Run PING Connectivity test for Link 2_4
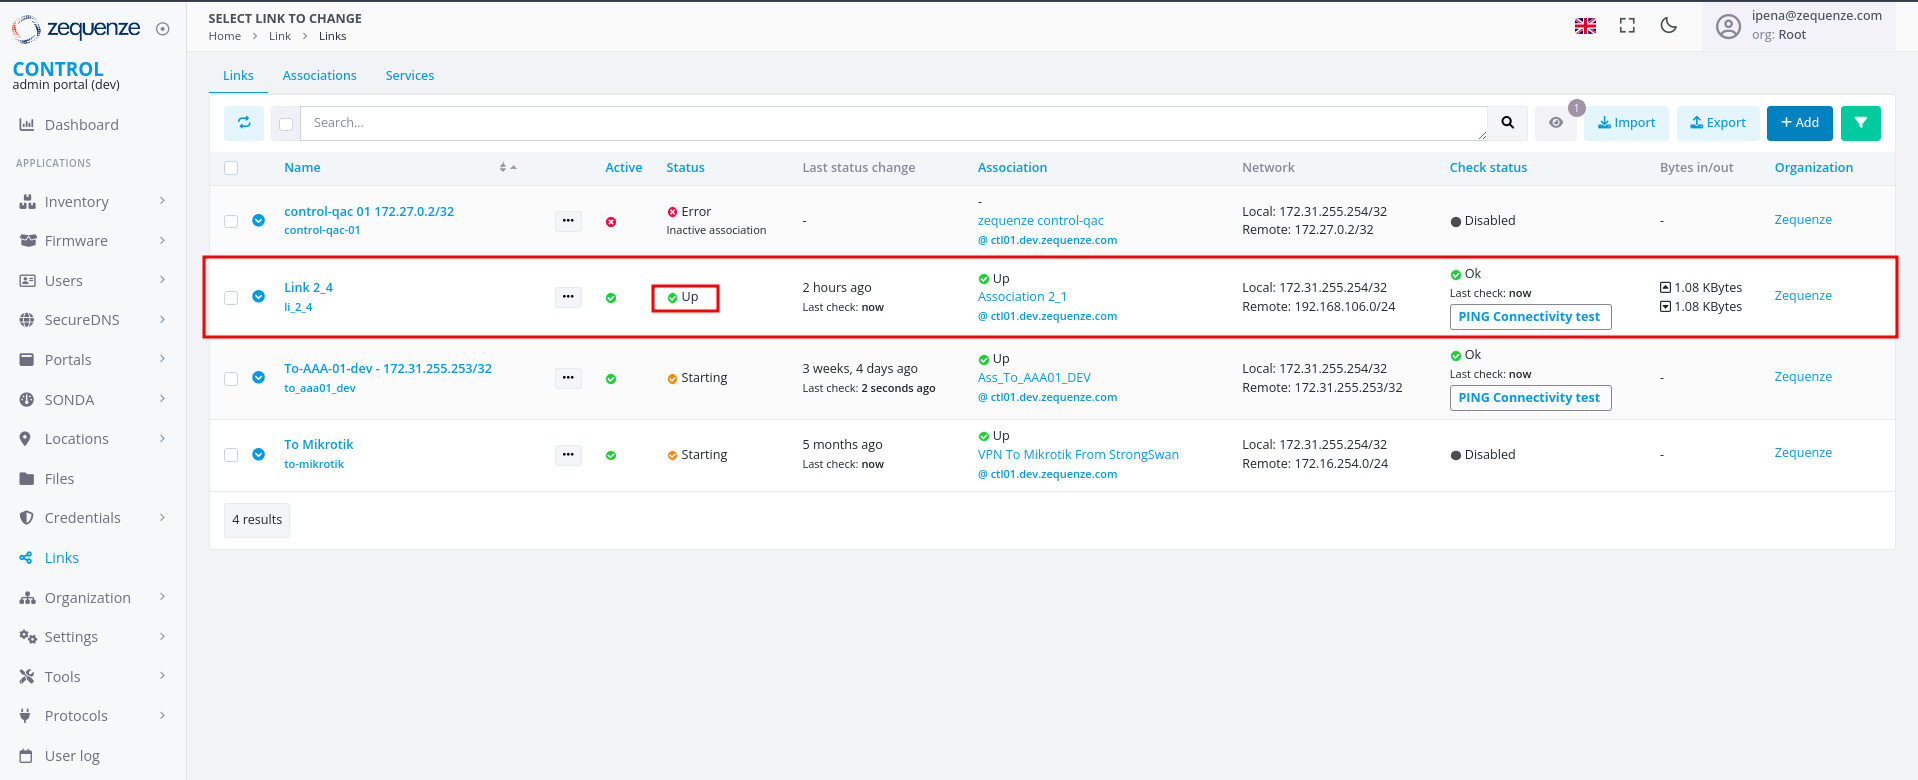Image resolution: width=1918 pixels, height=780 pixels. point(1529,317)
